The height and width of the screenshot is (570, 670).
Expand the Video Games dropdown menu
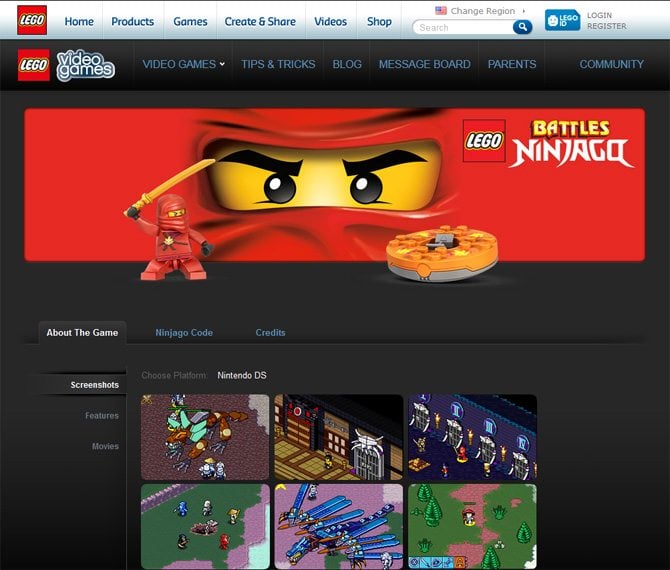tap(183, 64)
